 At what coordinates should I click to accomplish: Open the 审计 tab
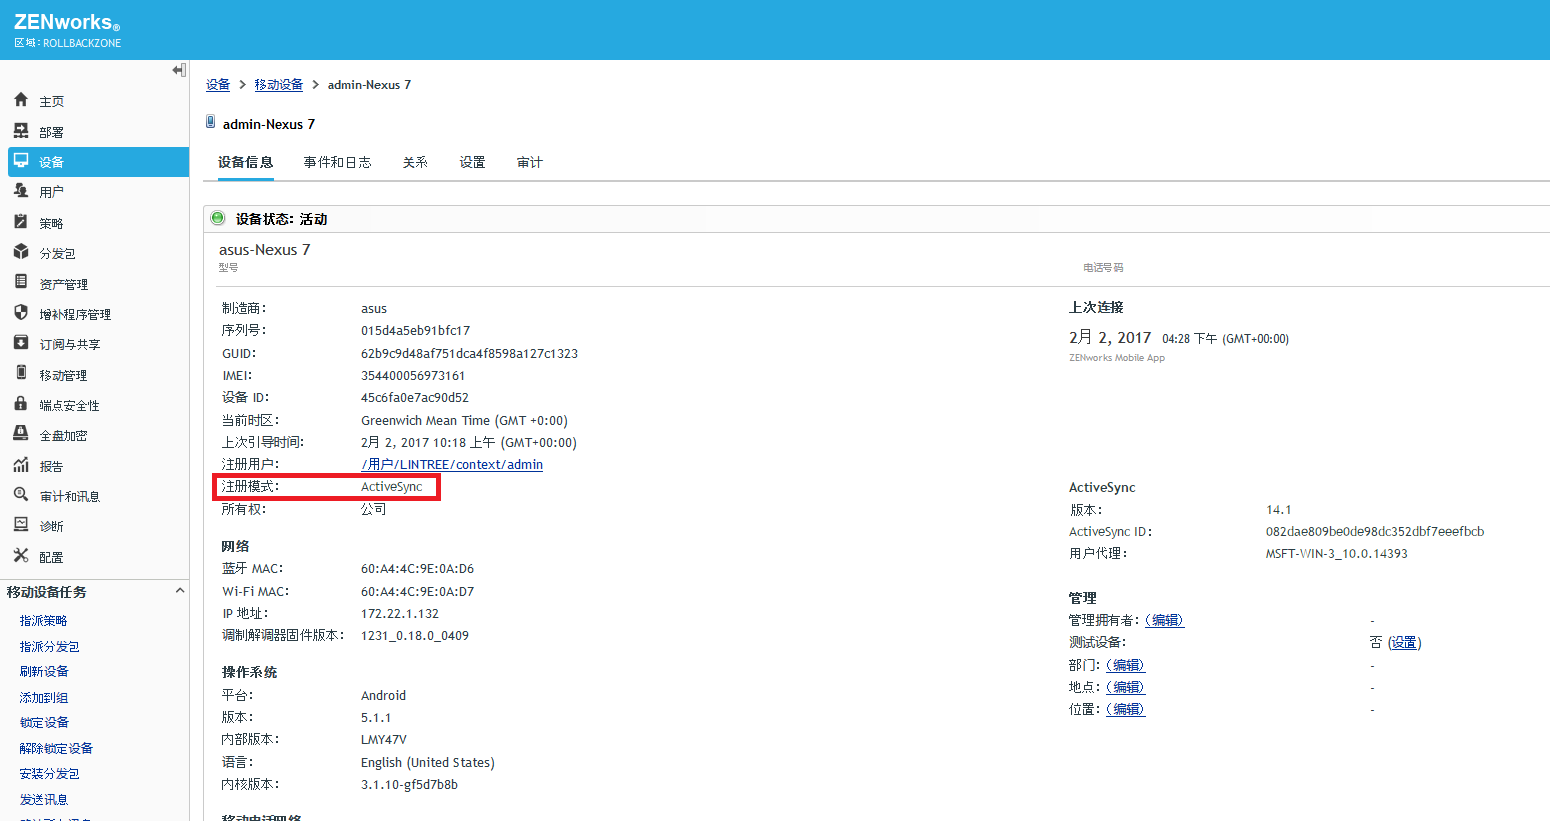[x=530, y=162]
